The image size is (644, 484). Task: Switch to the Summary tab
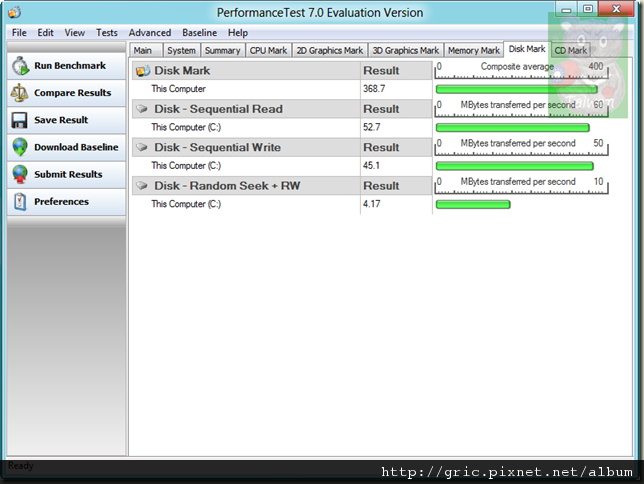pos(223,50)
